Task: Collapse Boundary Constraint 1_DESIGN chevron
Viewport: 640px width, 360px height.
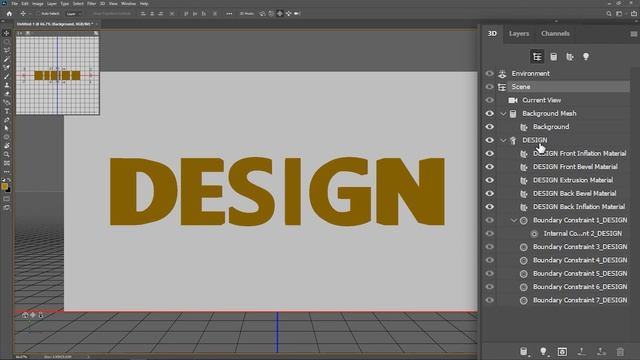Action: click(514, 220)
